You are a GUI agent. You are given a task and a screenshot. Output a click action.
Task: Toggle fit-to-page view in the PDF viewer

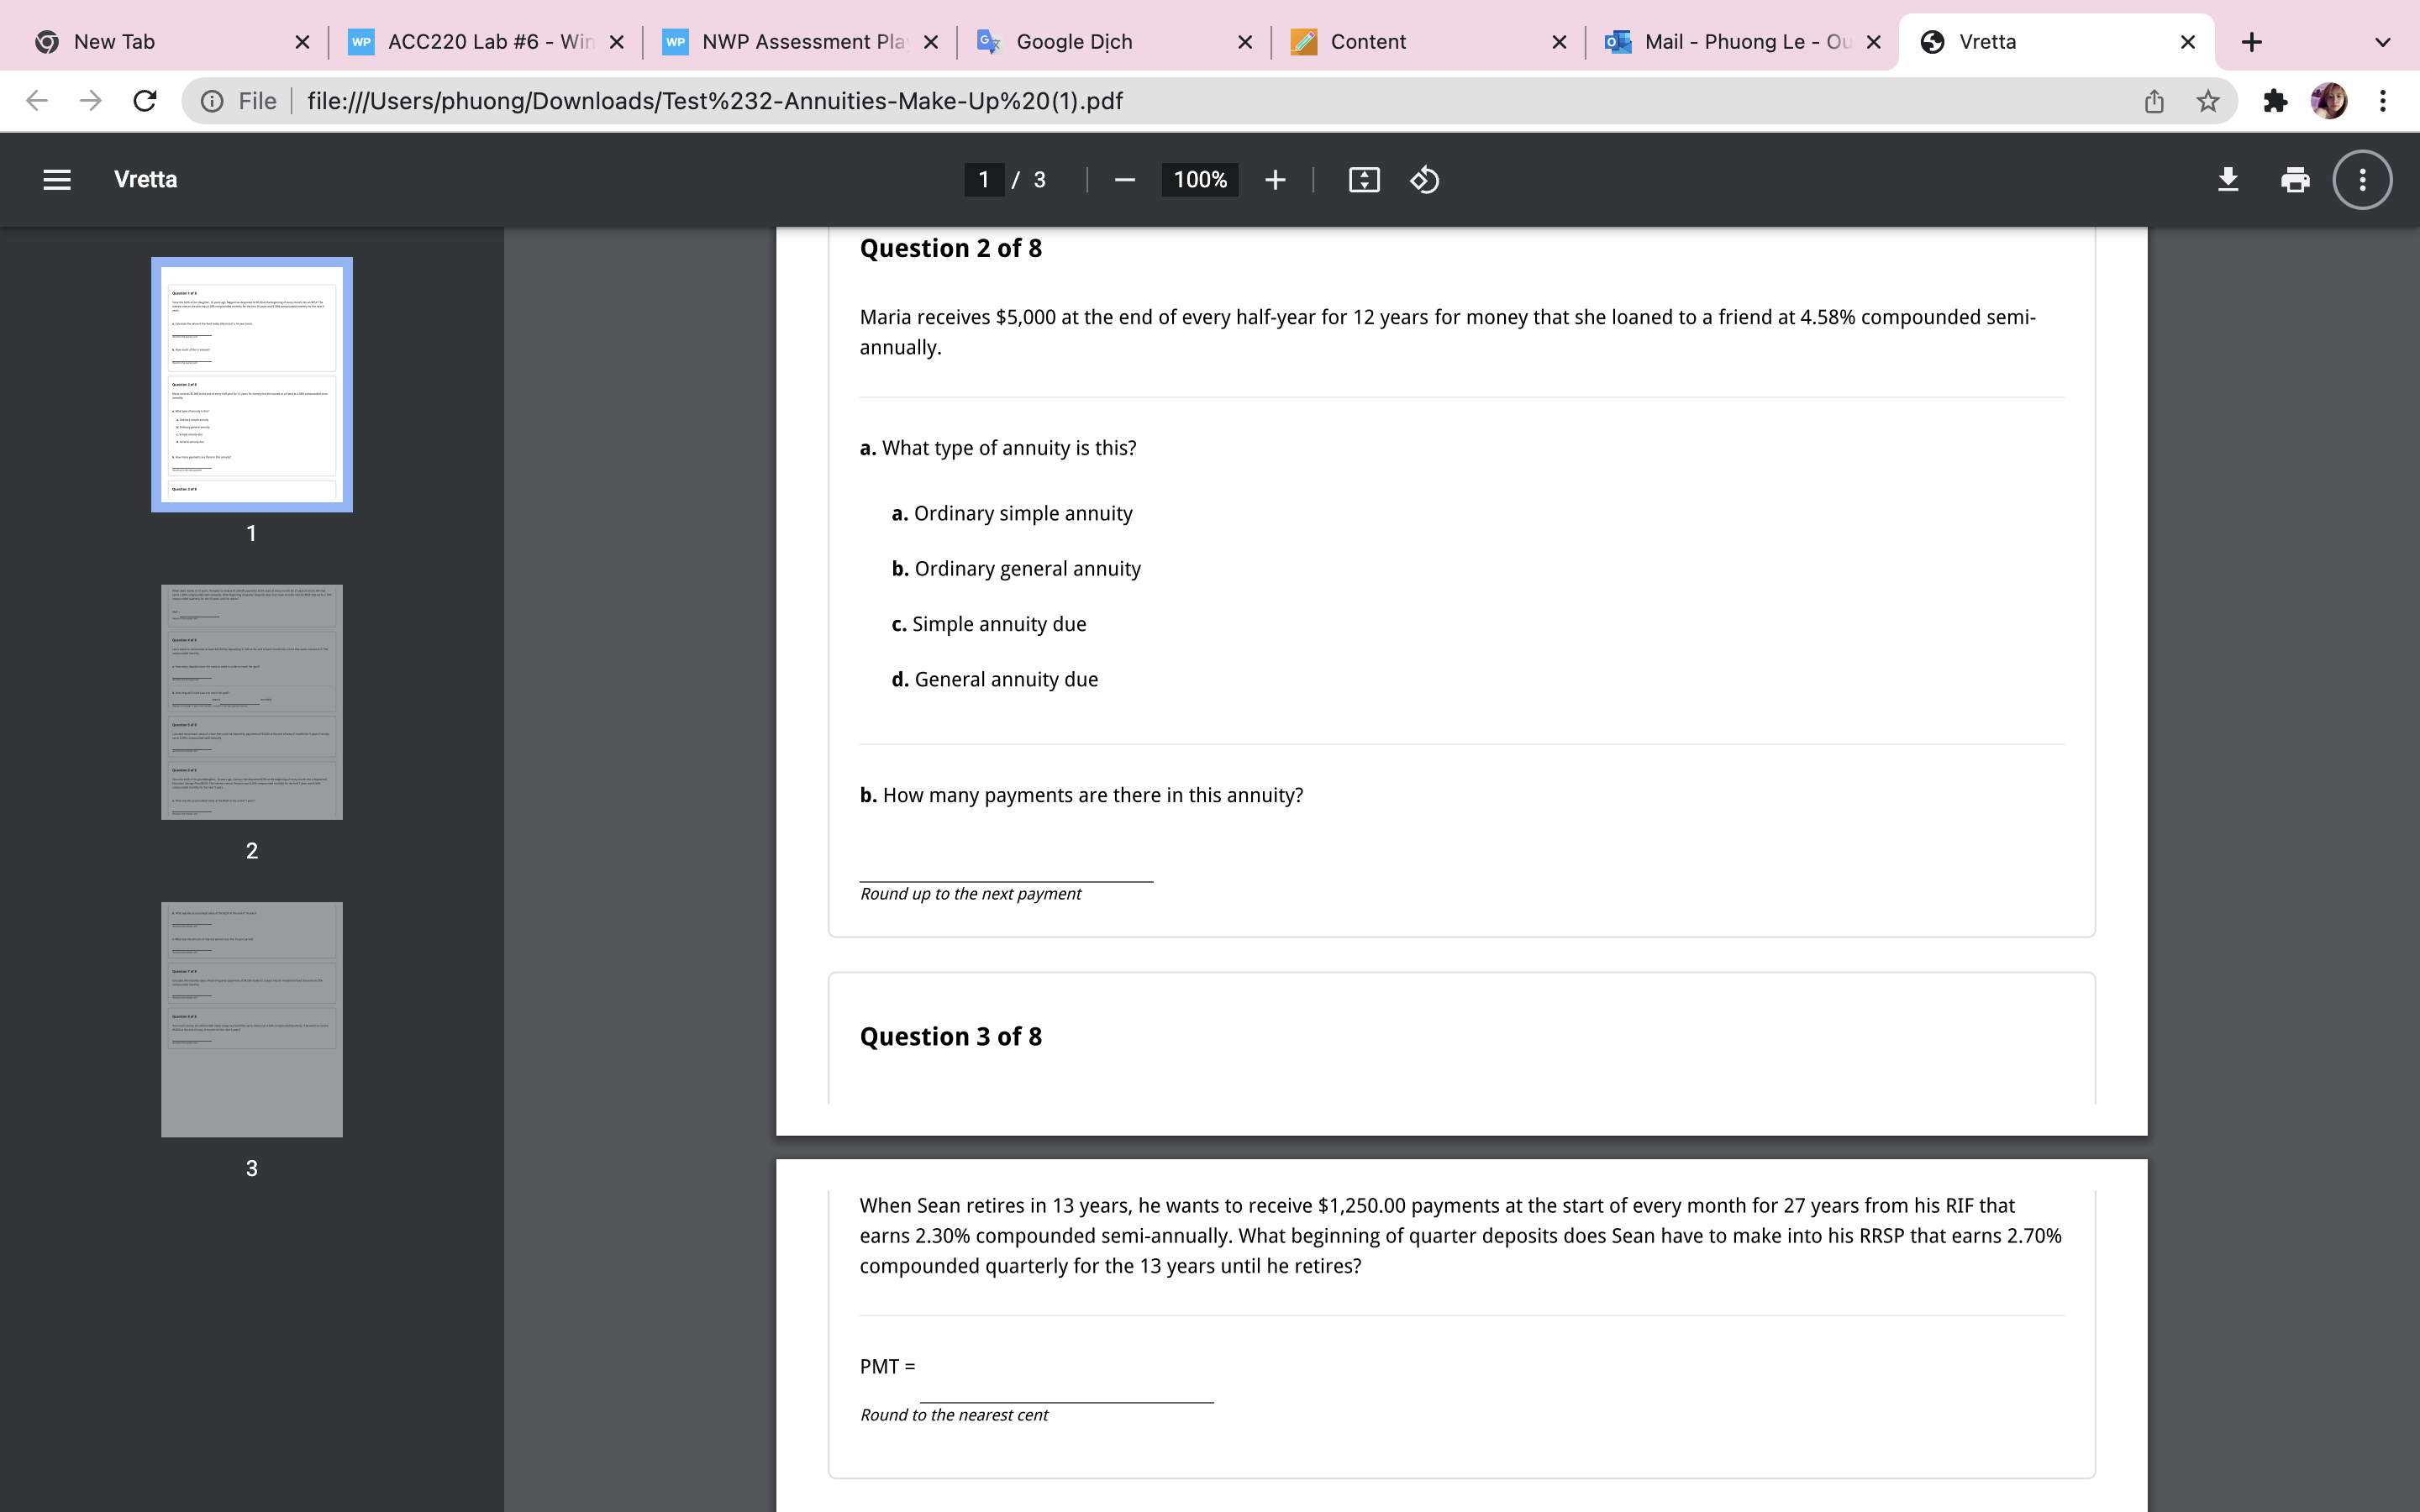pyautogui.click(x=1362, y=179)
